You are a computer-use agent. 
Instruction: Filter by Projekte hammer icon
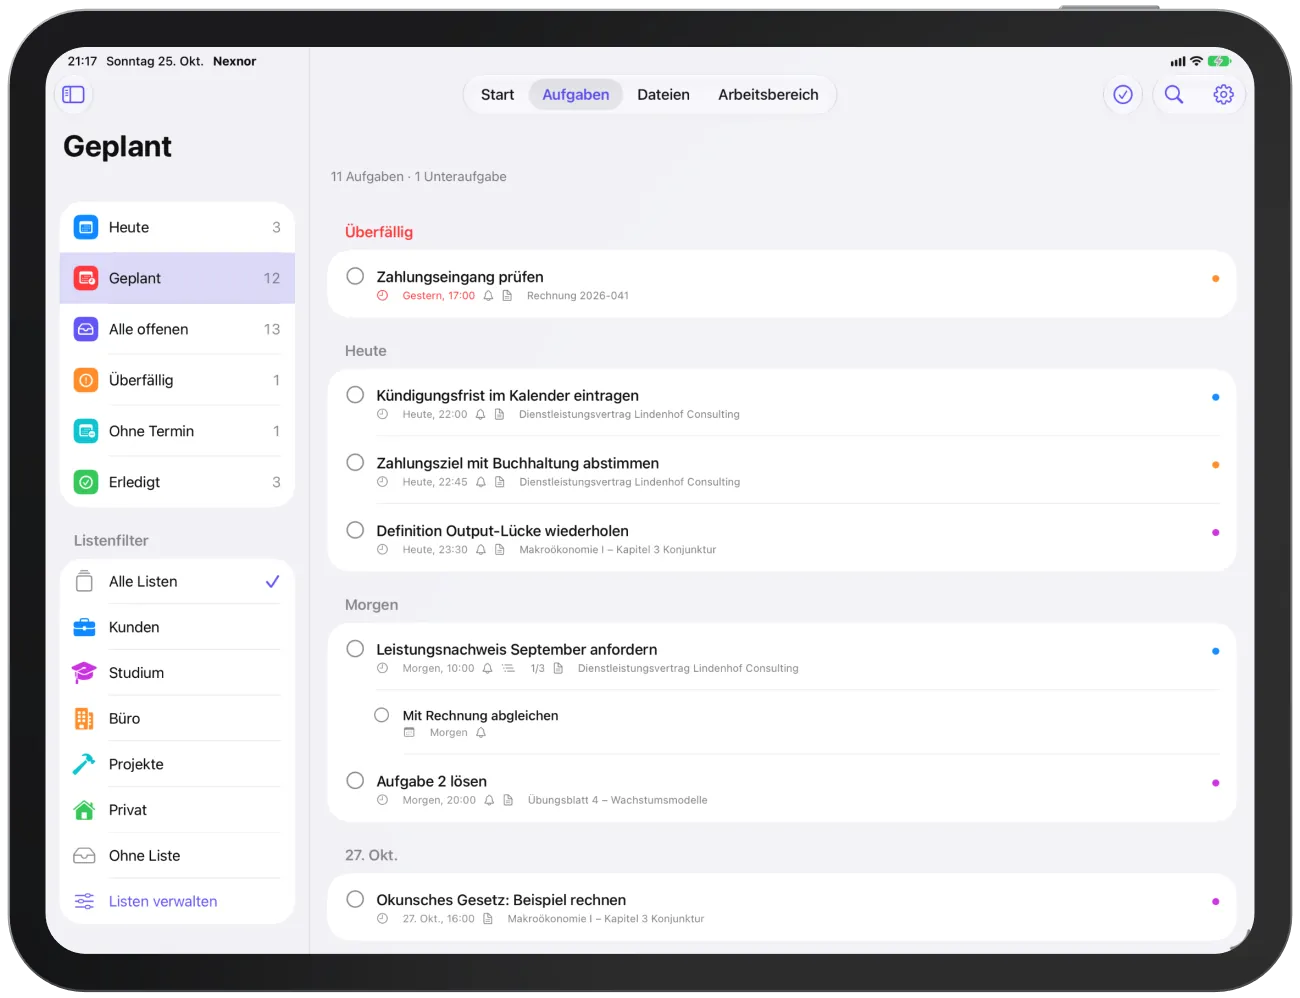pos(85,765)
